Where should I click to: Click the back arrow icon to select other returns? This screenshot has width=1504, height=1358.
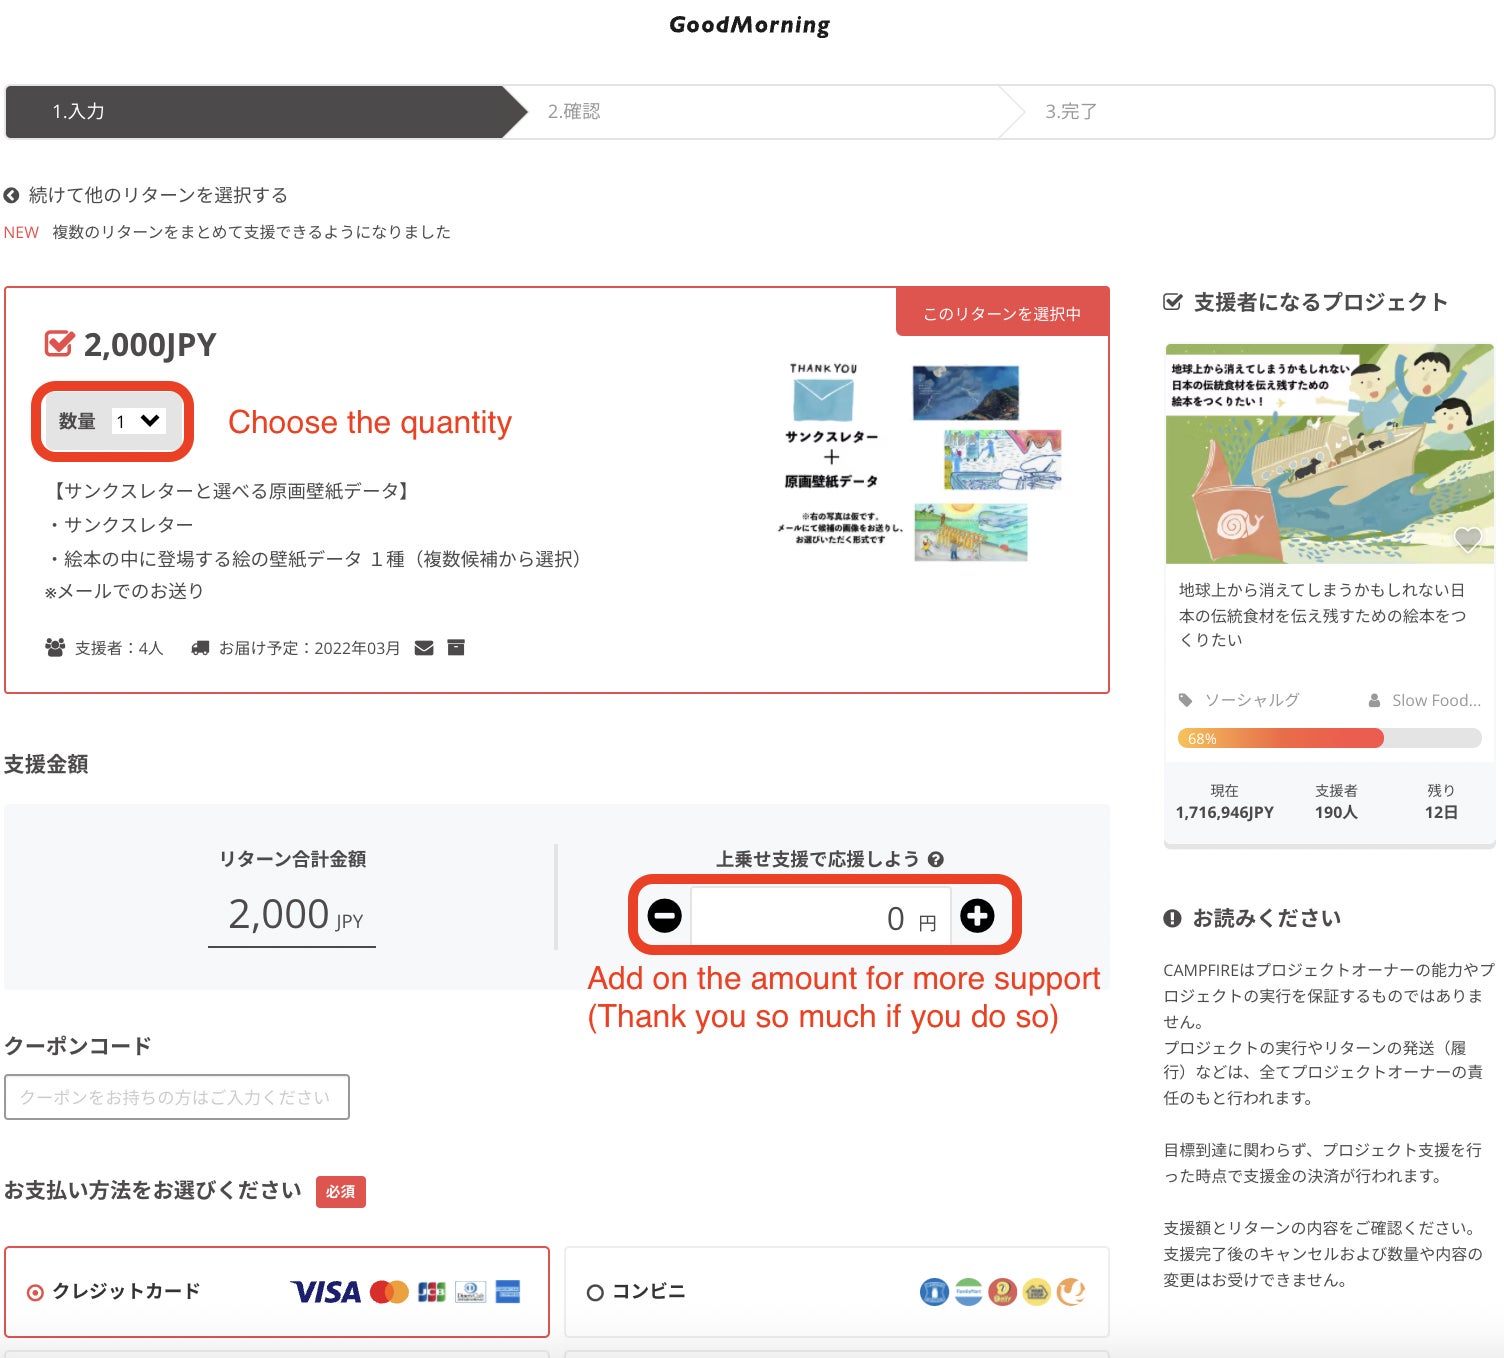[12, 195]
